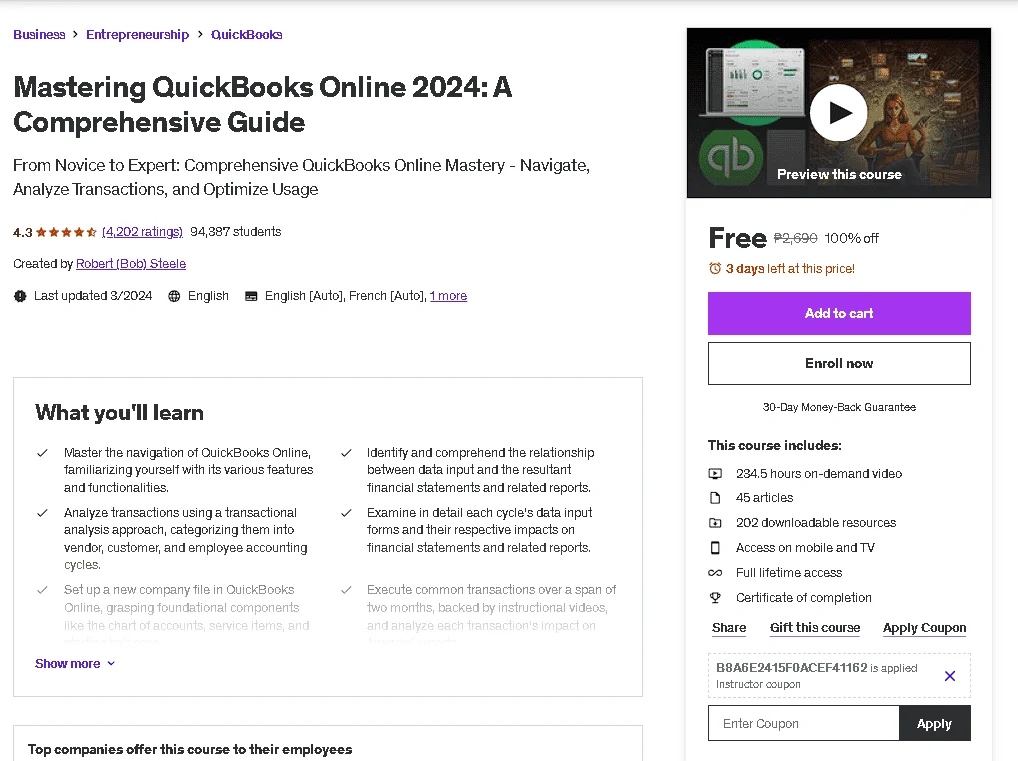
Task: Click the articles document icon
Action: [x=715, y=498]
